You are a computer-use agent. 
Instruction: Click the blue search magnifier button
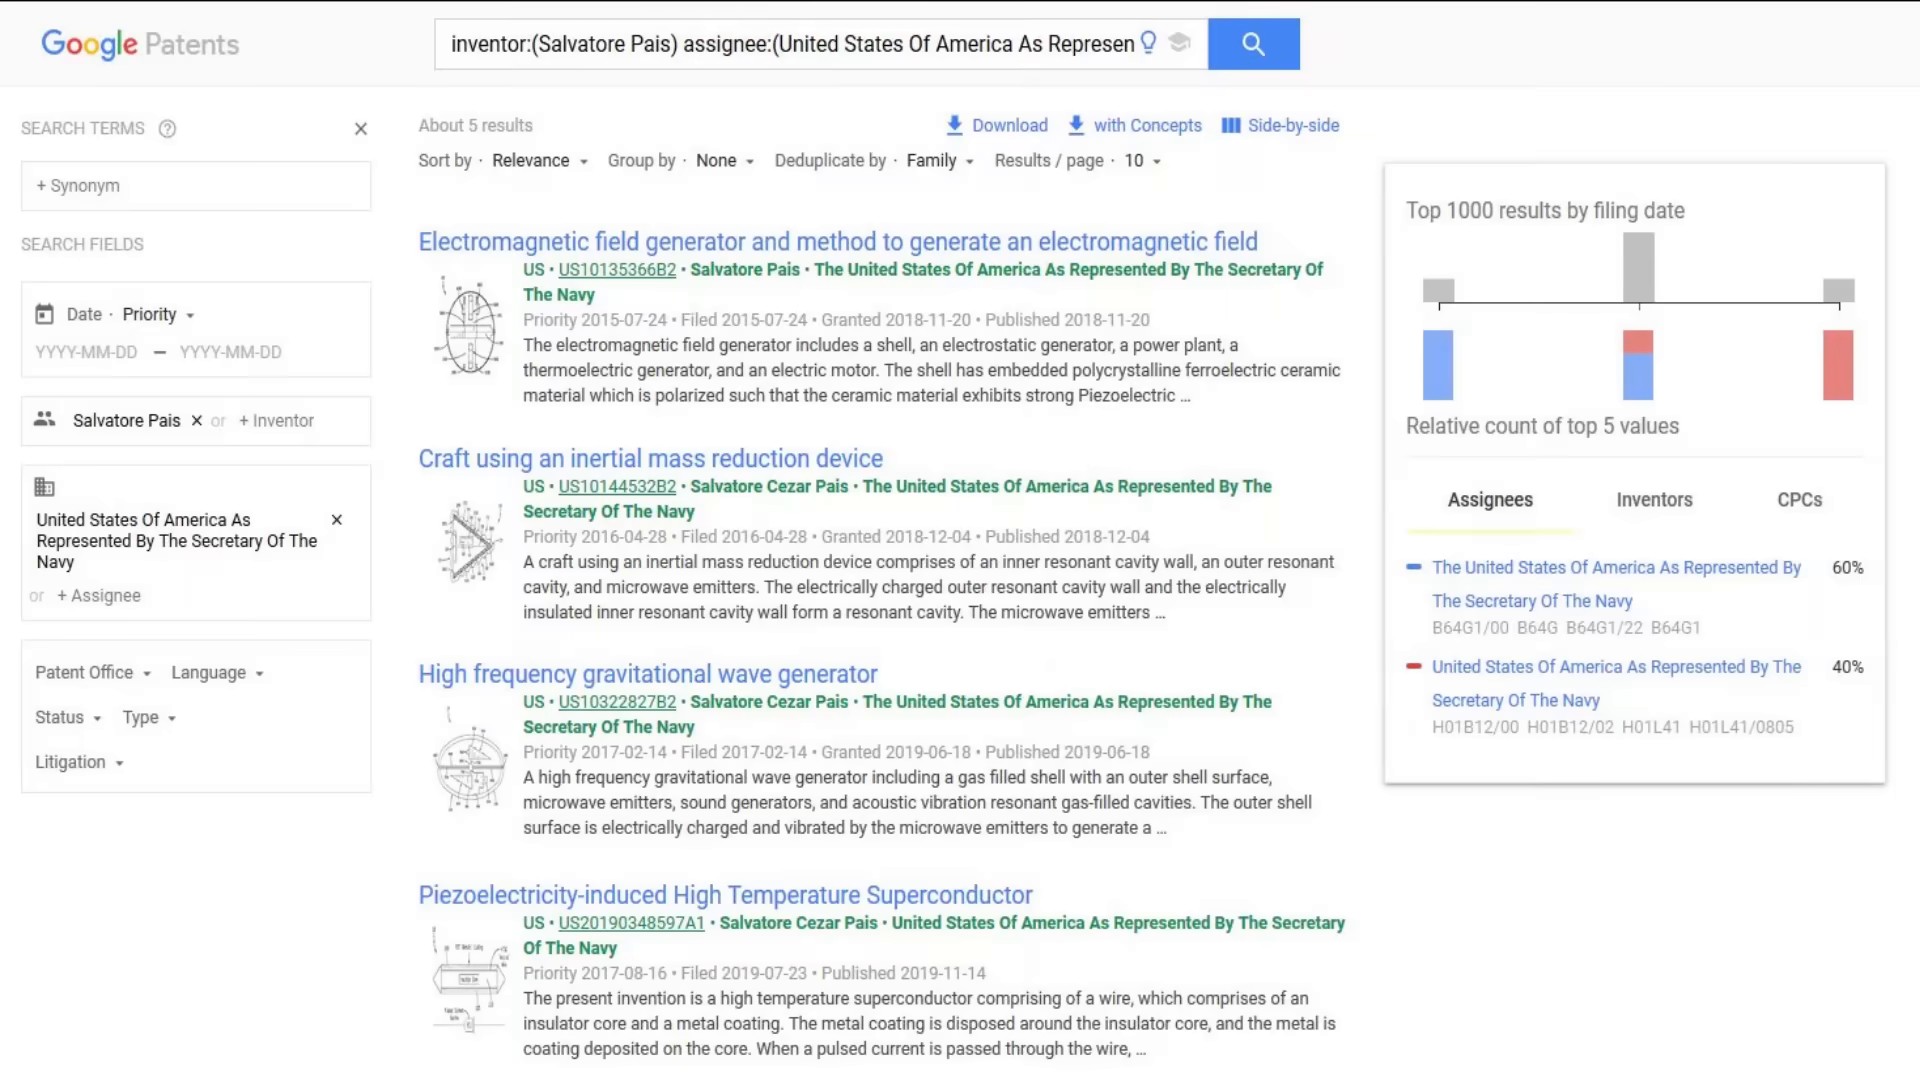(1253, 44)
